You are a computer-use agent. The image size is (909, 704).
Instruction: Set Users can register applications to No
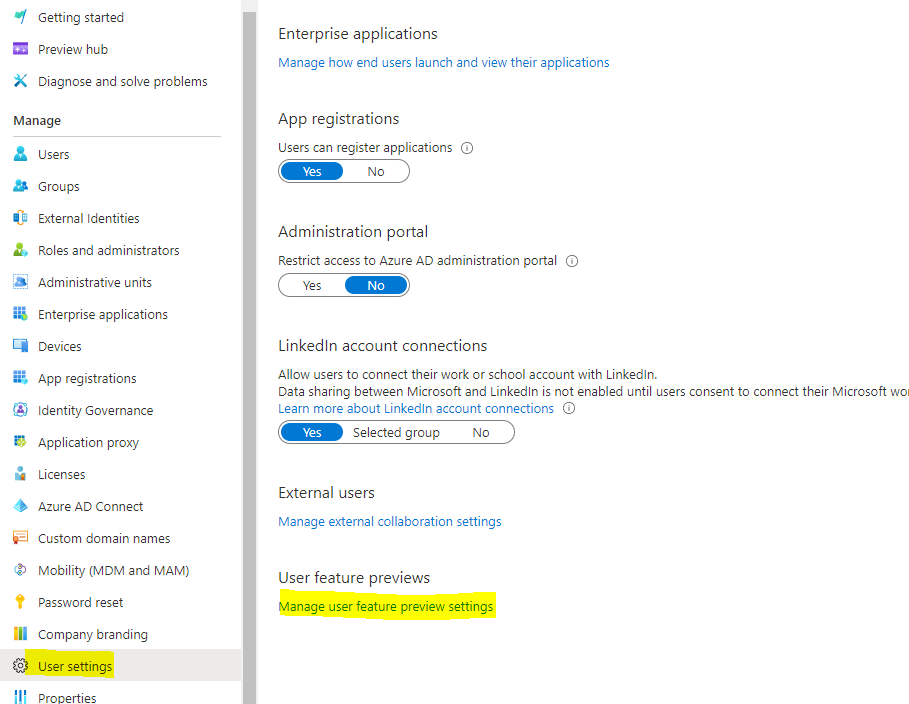[x=376, y=171]
